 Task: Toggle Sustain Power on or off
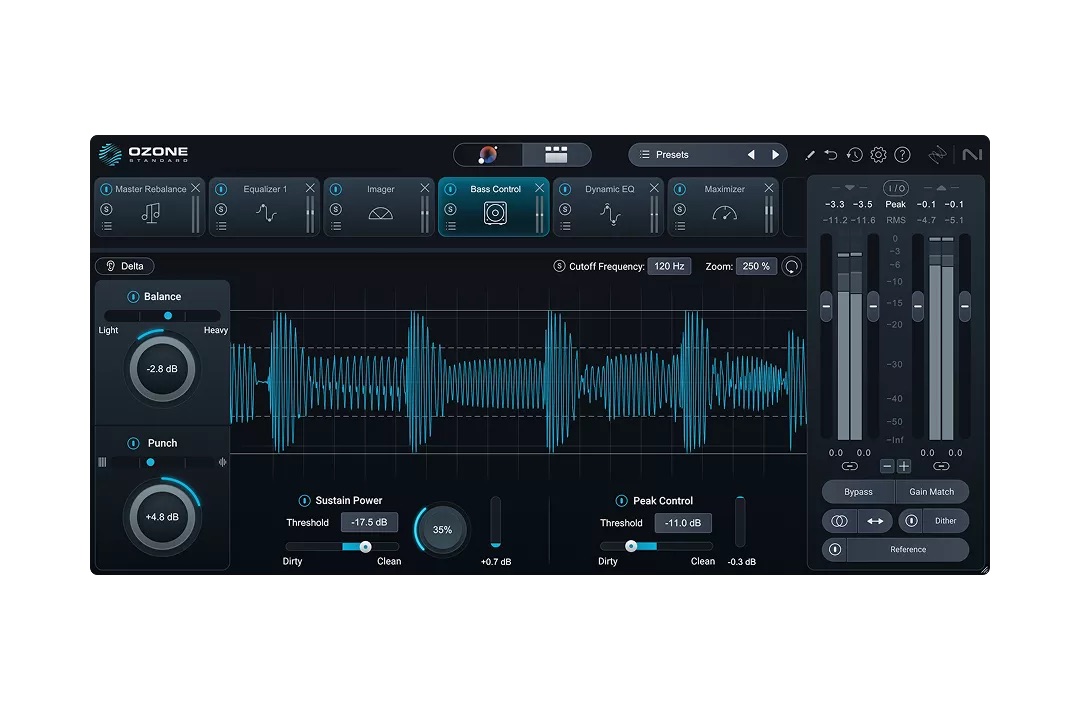(x=304, y=501)
